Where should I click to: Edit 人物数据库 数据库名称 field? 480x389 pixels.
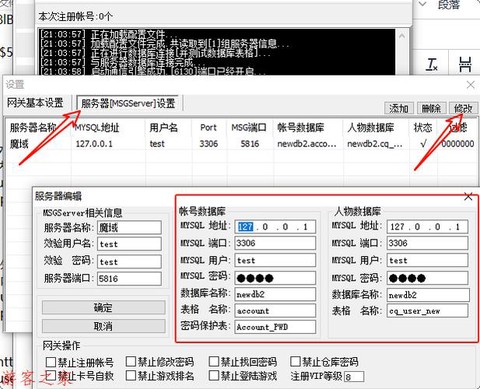point(428,295)
